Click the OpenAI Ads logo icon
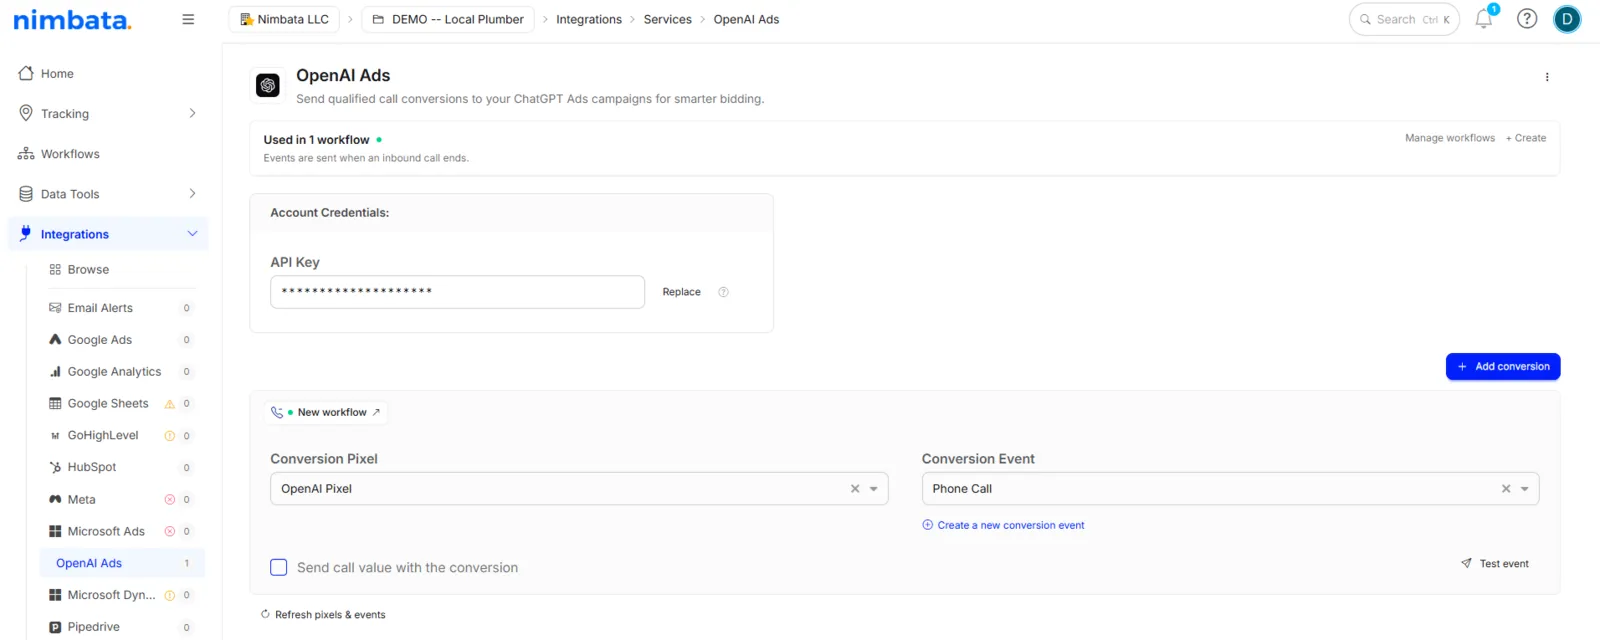Image resolution: width=1600 pixels, height=640 pixels. point(268,86)
